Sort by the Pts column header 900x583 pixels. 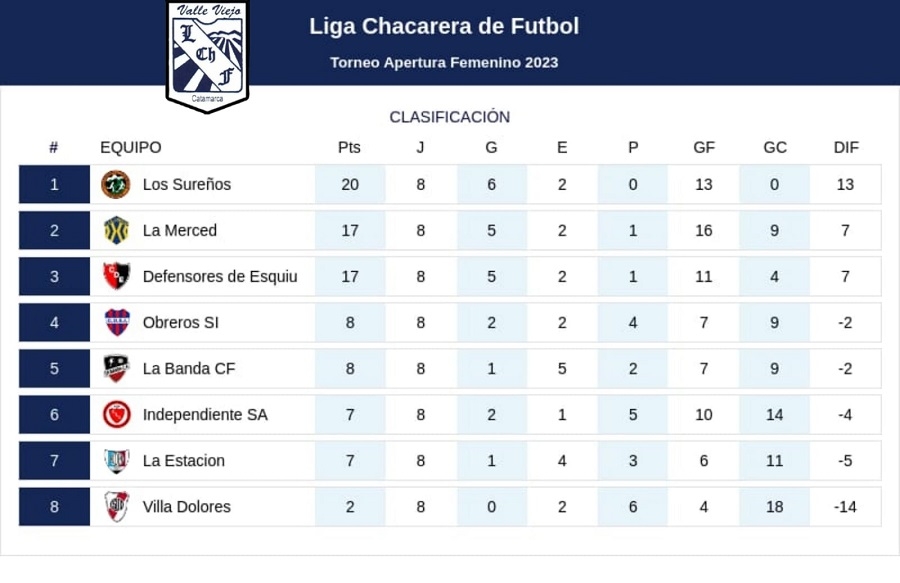(349, 148)
